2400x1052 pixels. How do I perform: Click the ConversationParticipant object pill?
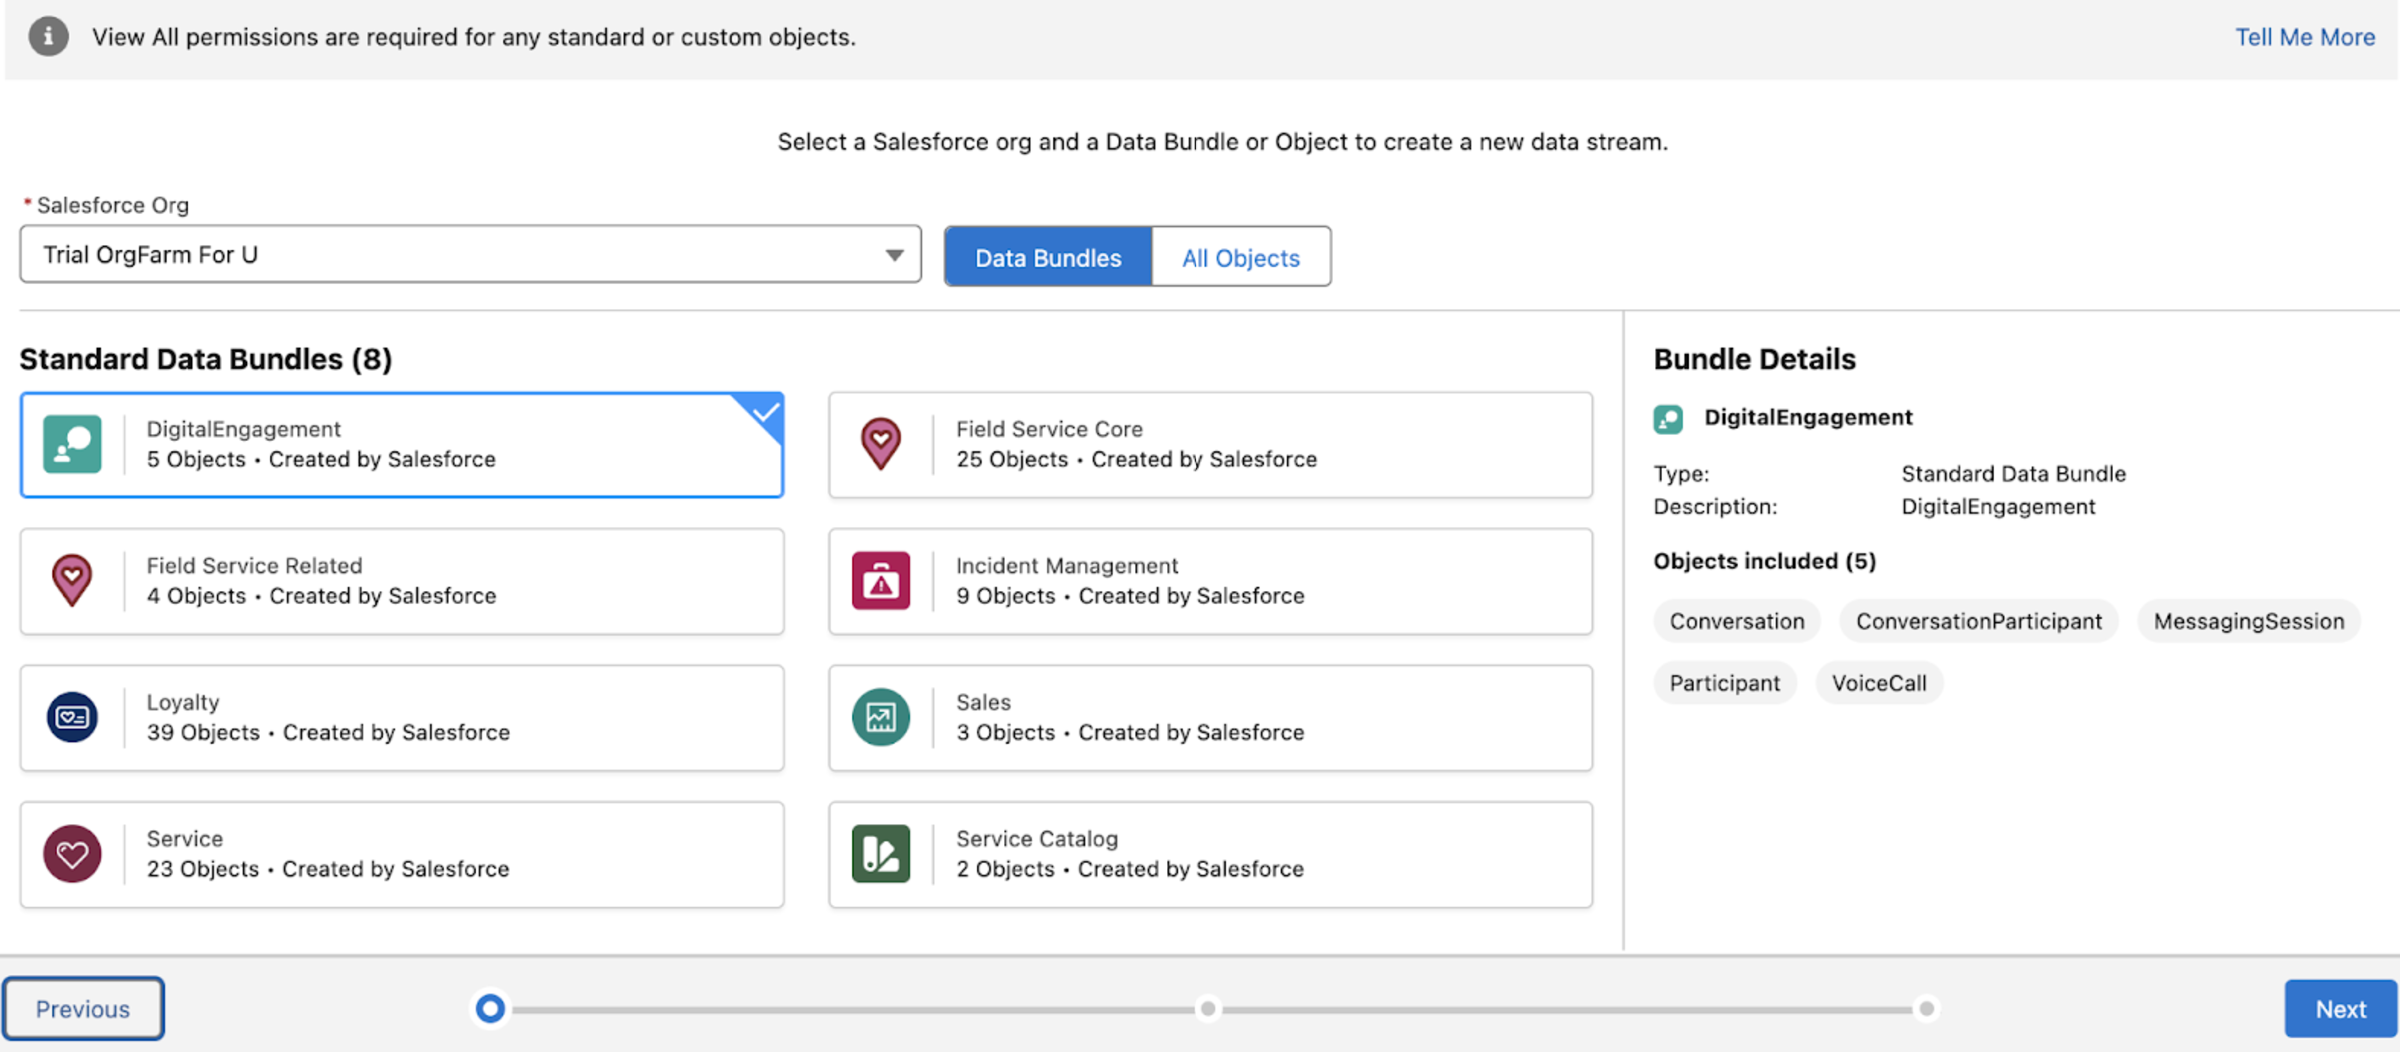[x=1979, y=621]
